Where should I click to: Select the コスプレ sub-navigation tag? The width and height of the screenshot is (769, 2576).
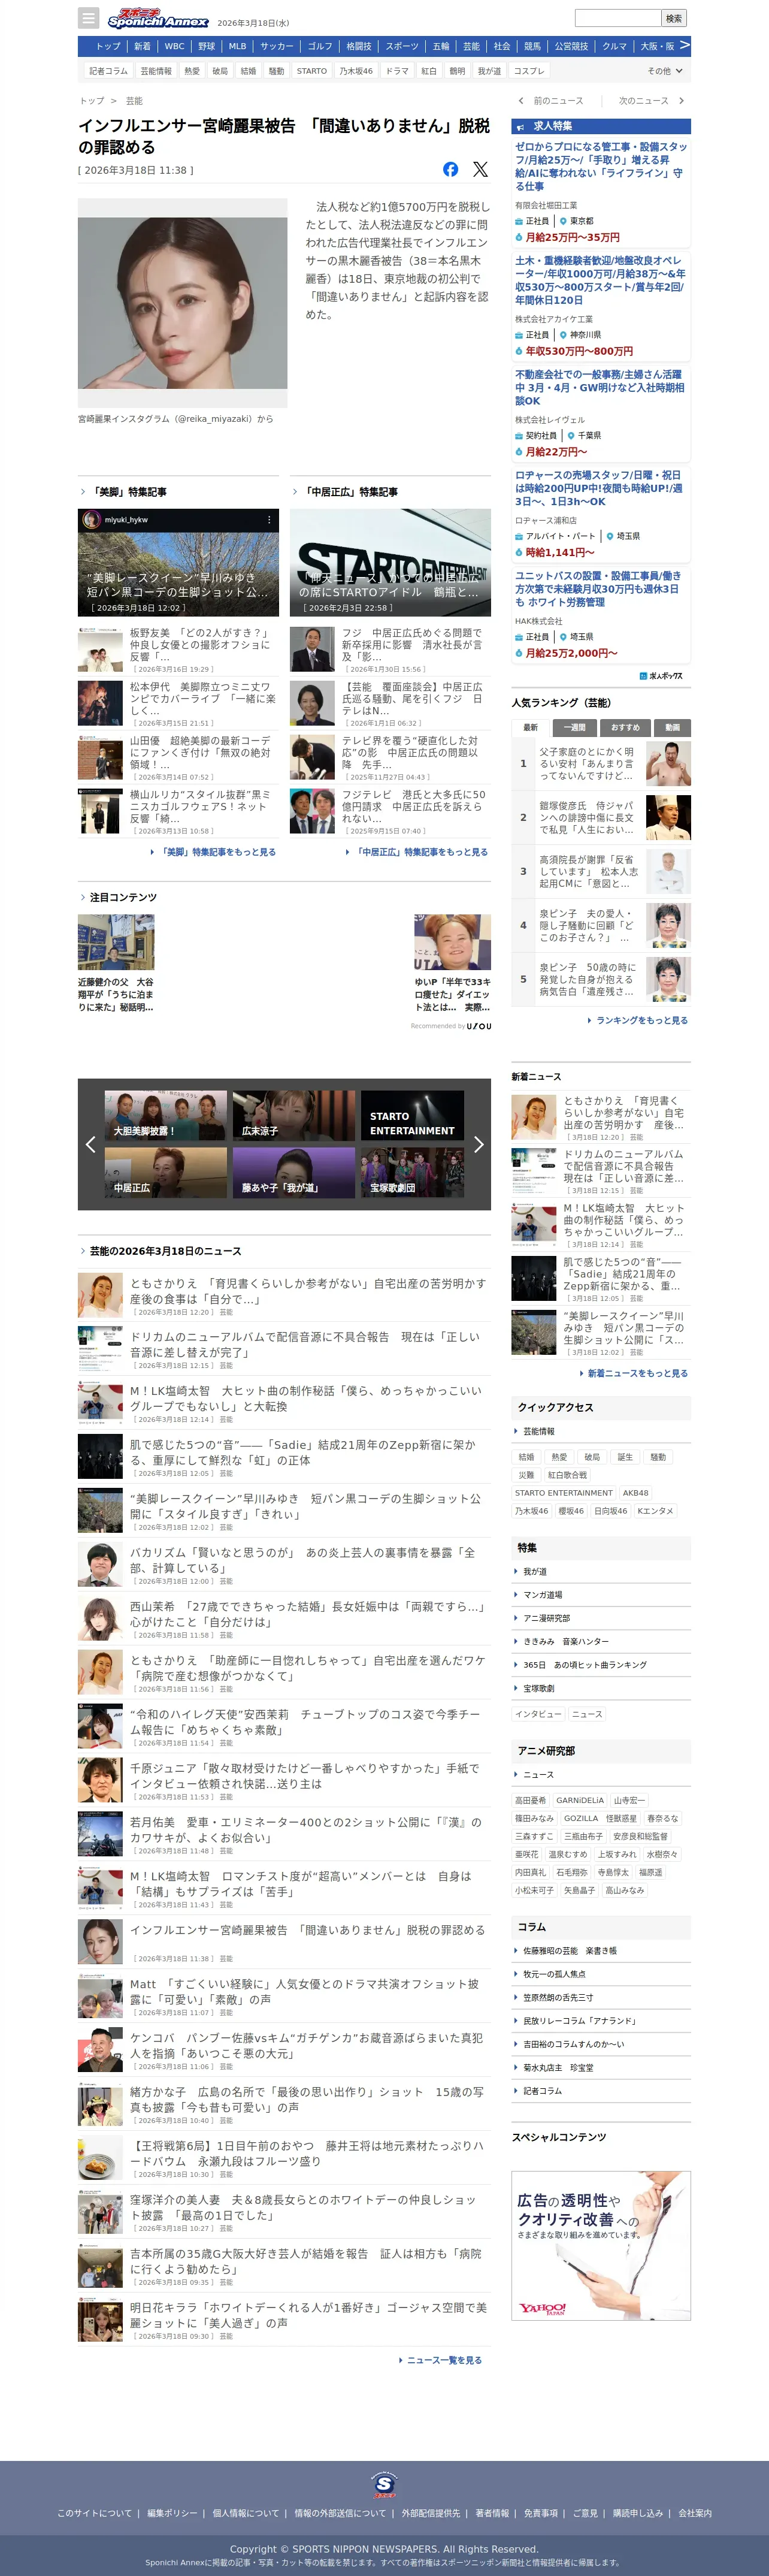(529, 71)
